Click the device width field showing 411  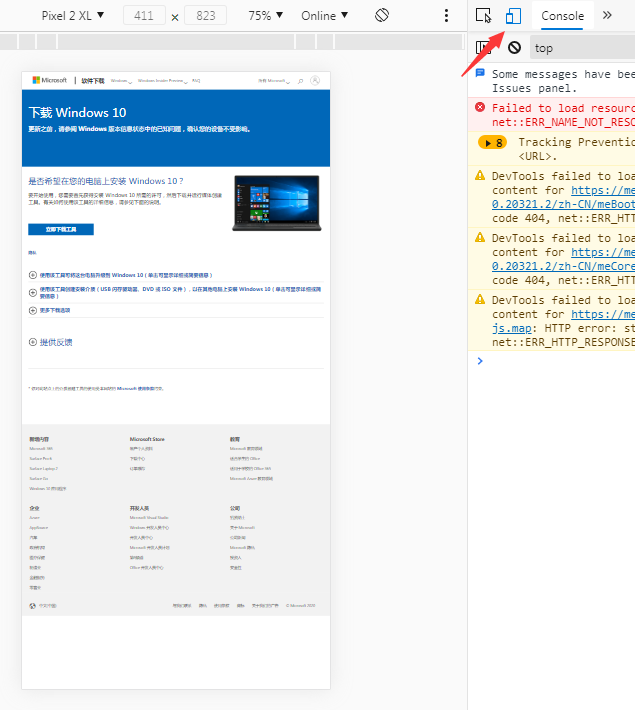(x=144, y=16)
